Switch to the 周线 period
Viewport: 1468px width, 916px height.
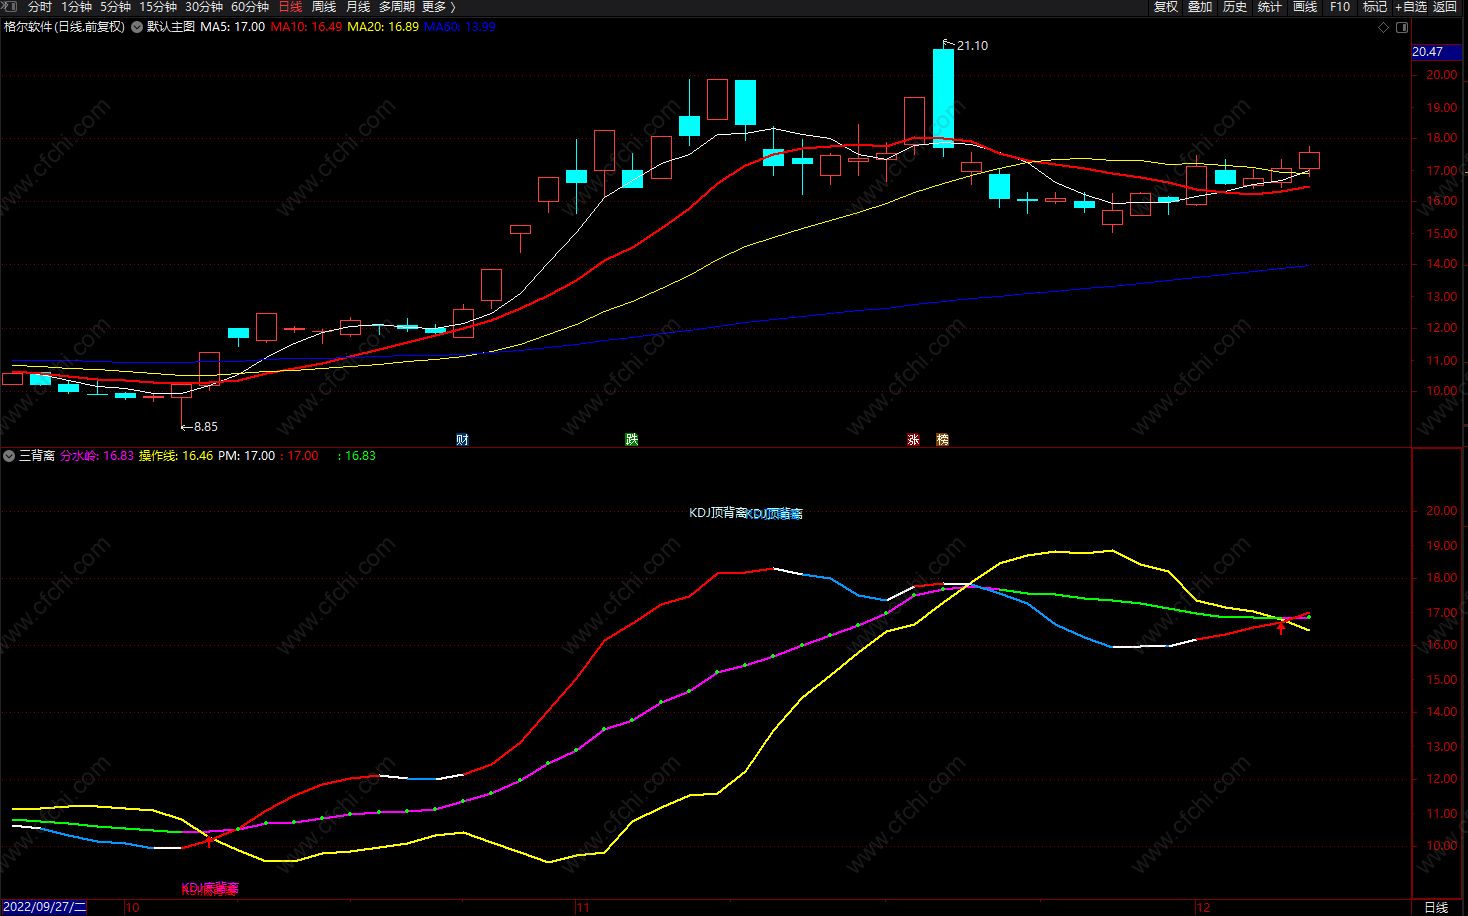click(324, 7)
